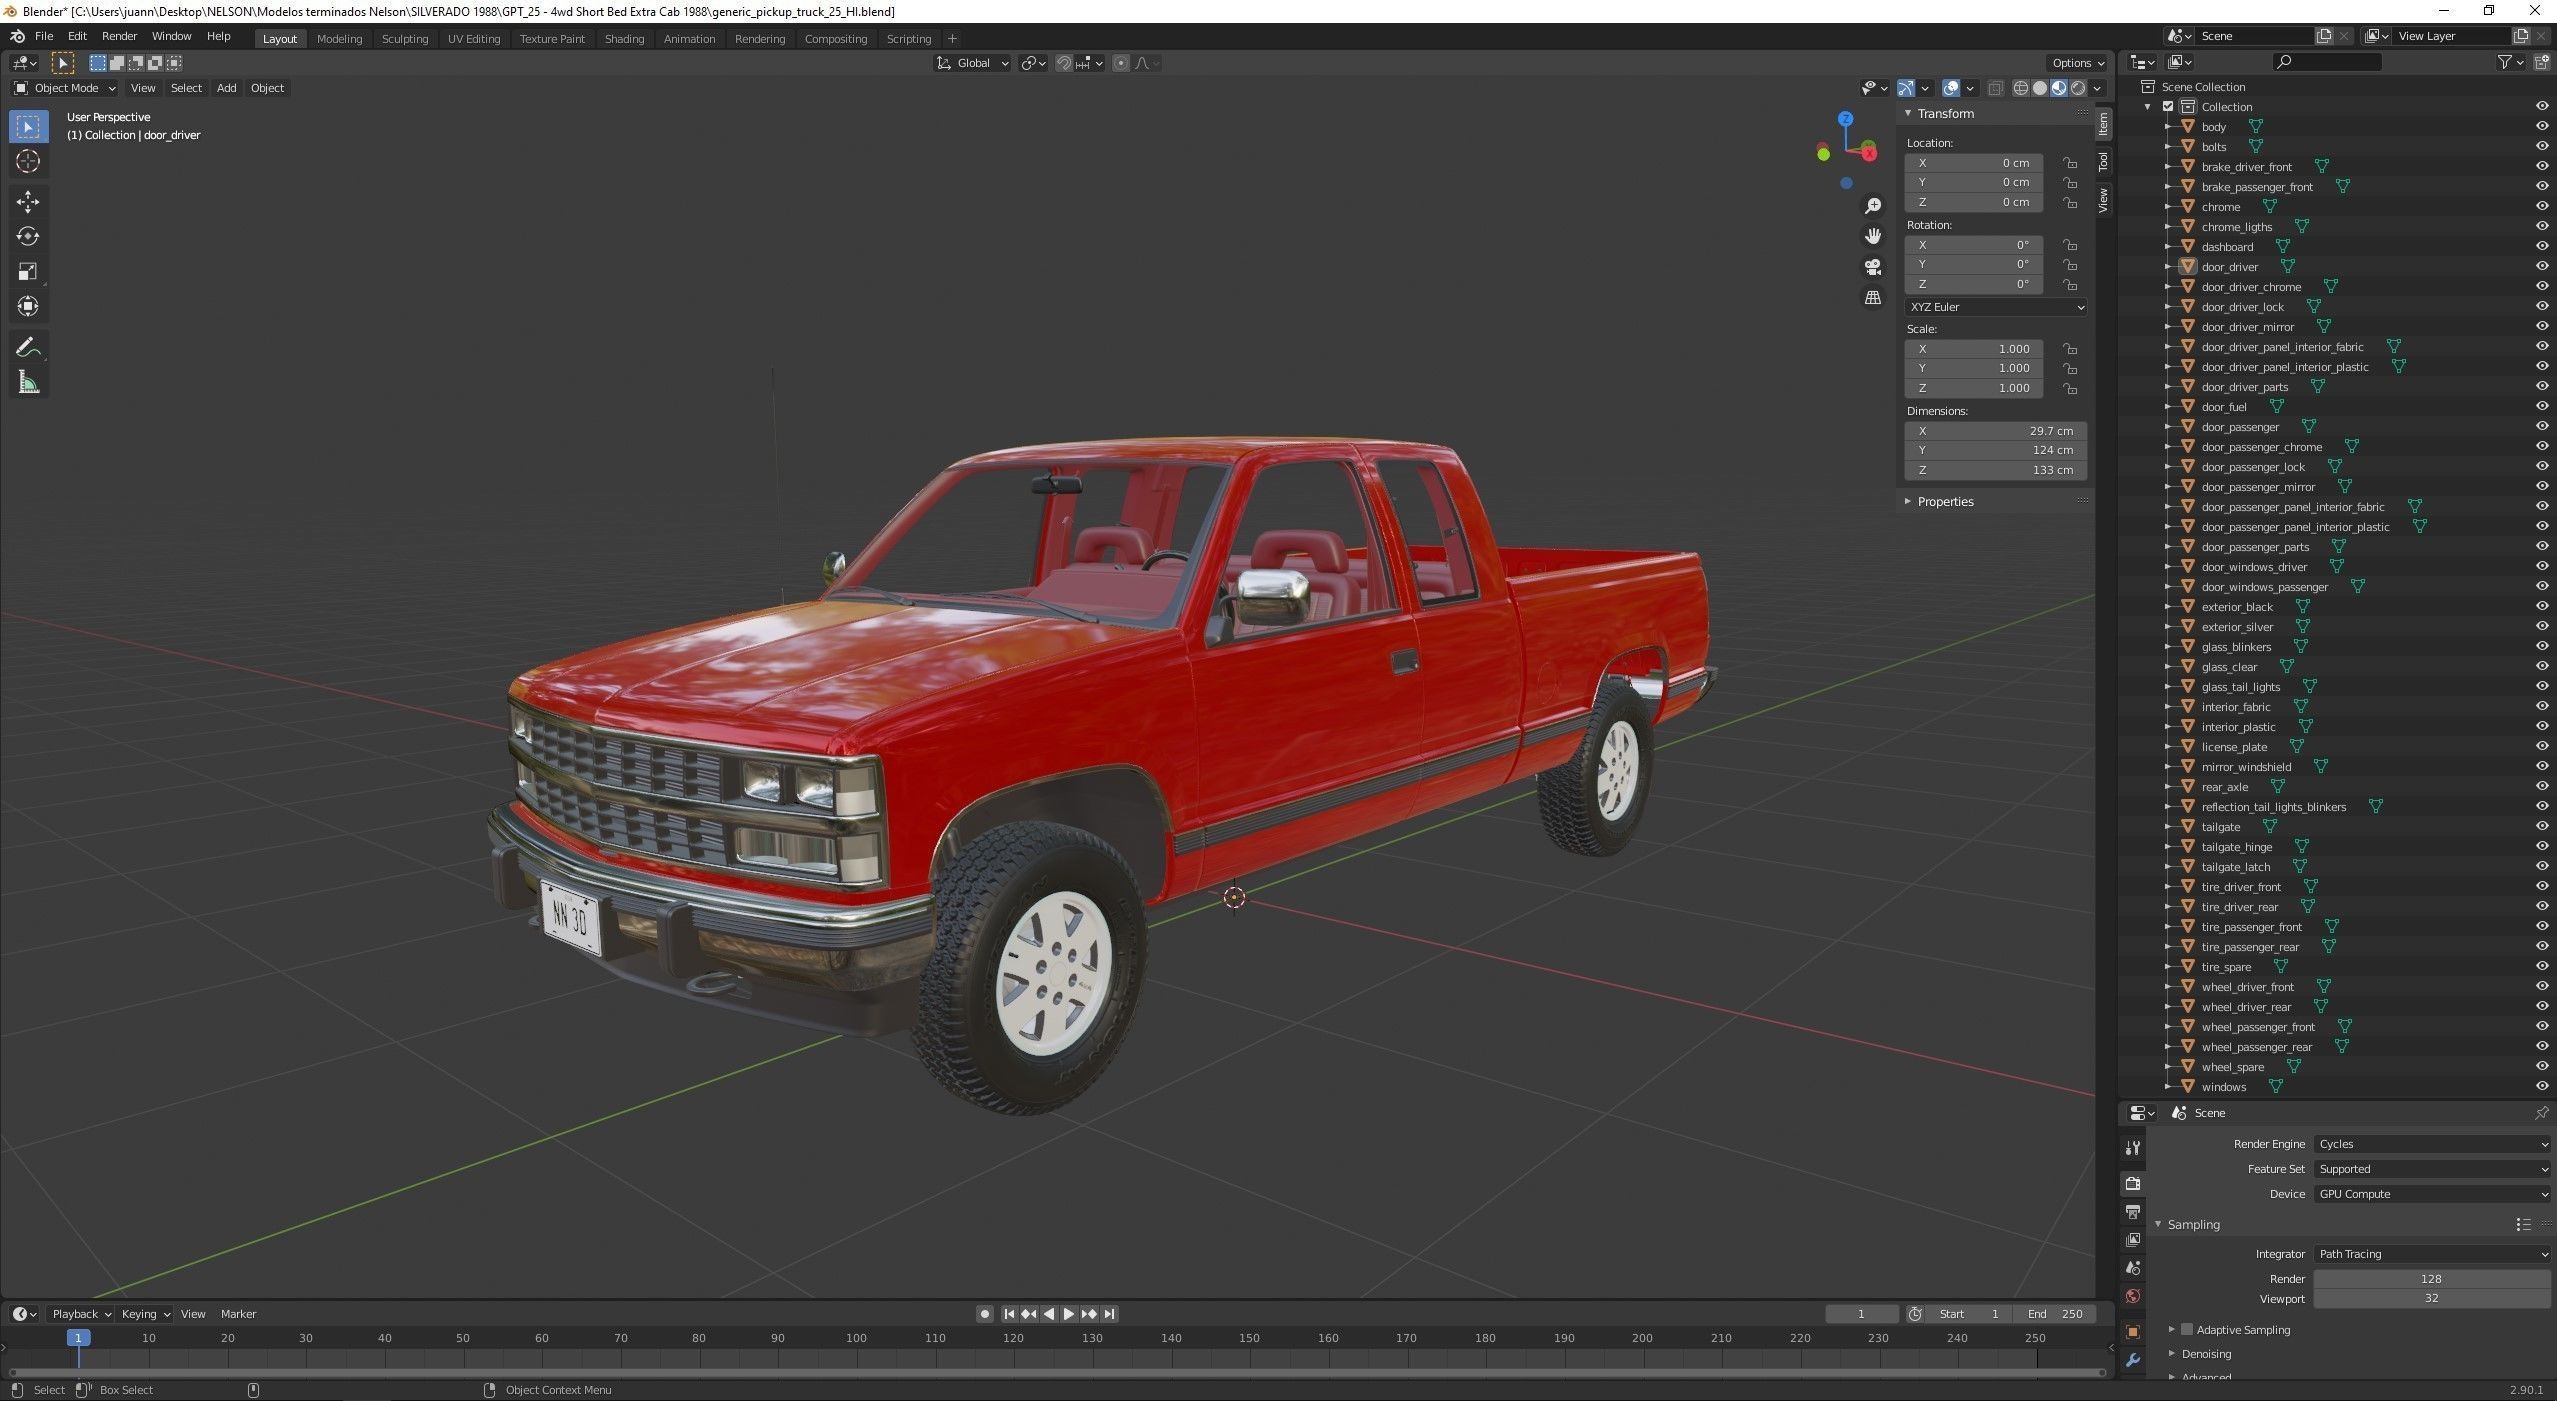Toggle visibility of chrome object
The height and width of the screenshot is (1401, 2557).
[2541, 207]
